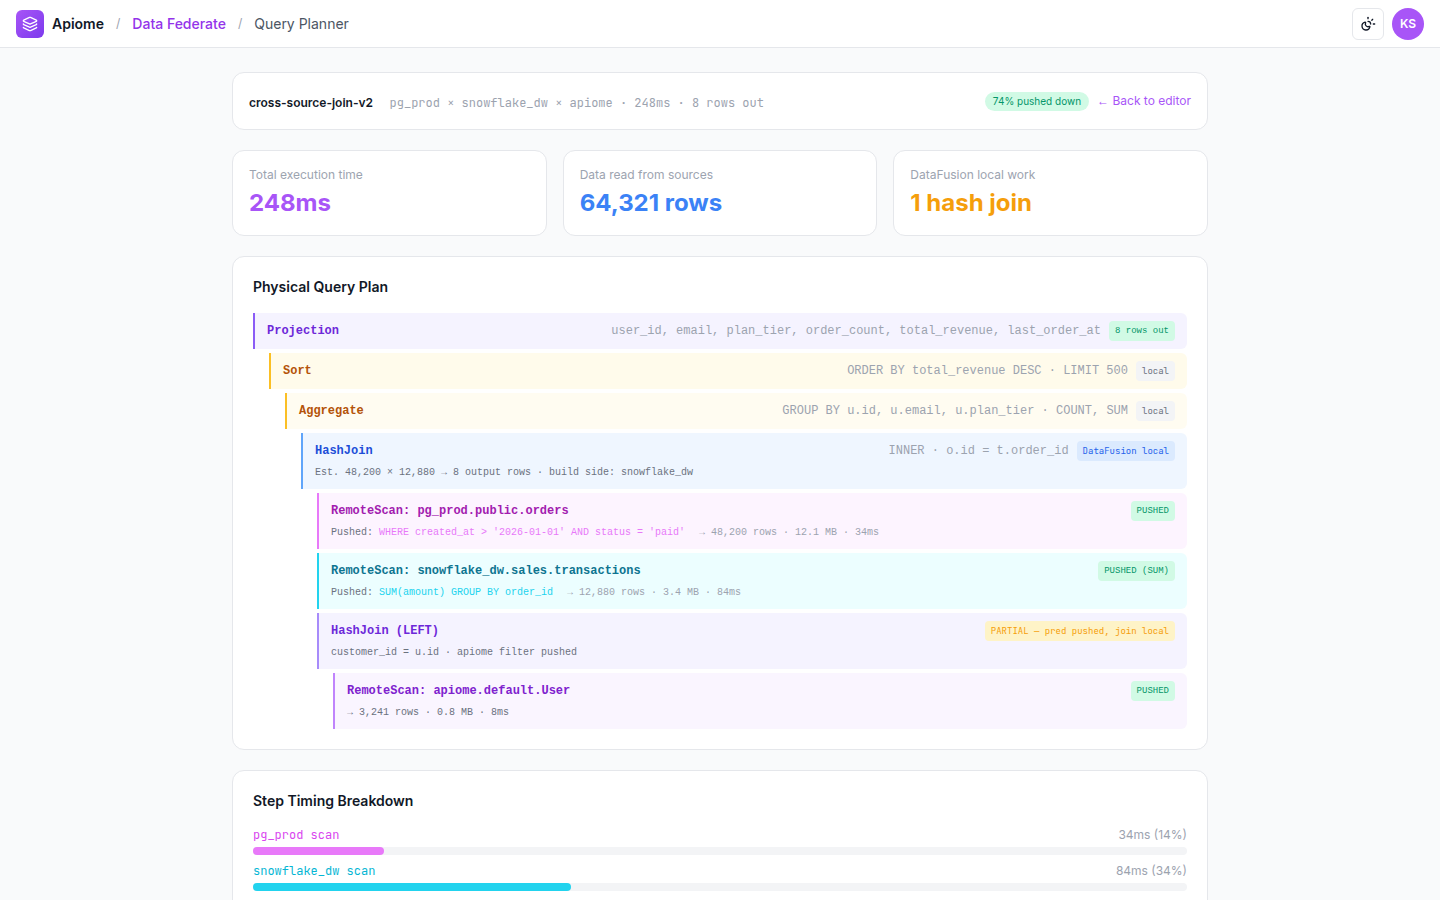This screenshot has height=900, width=1440.
Task: Select the cross-source-join-v2 query title
Action: pyautogui.click(x=311, y=103)
